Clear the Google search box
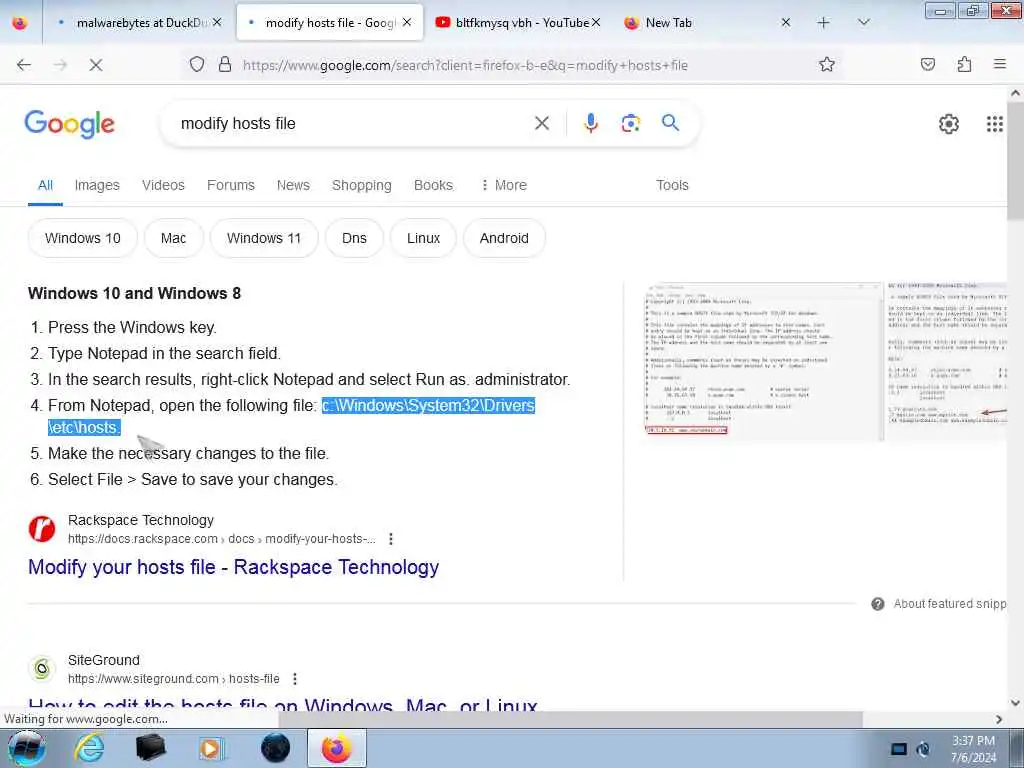 point(541,123)
